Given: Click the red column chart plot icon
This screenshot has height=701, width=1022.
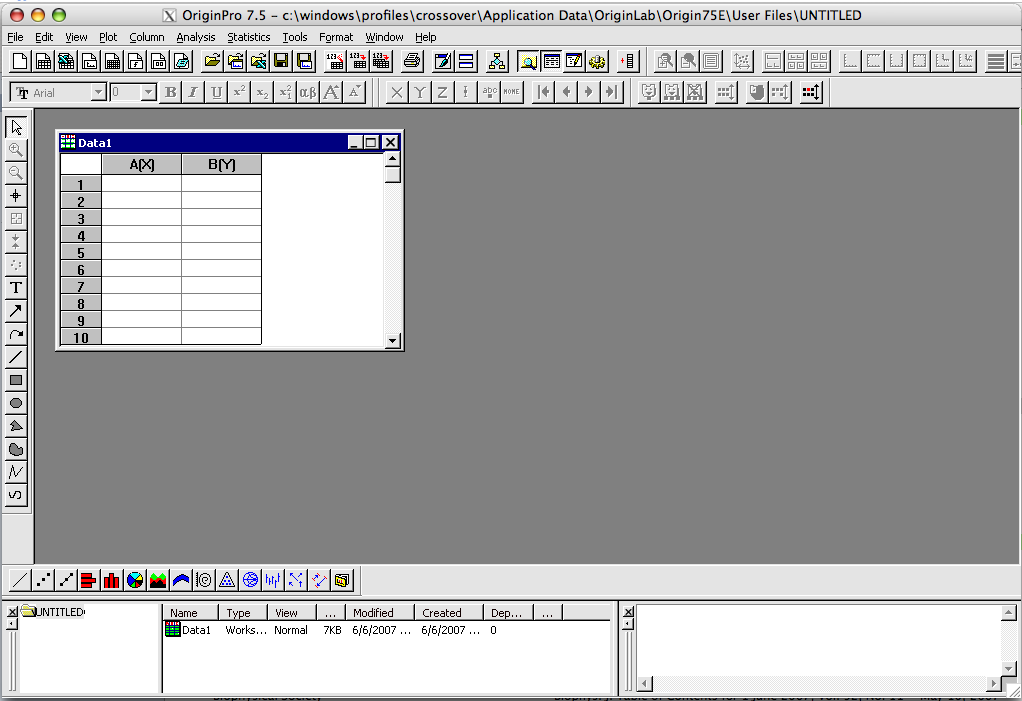Looking at the screenshot, I should (112, 579).
